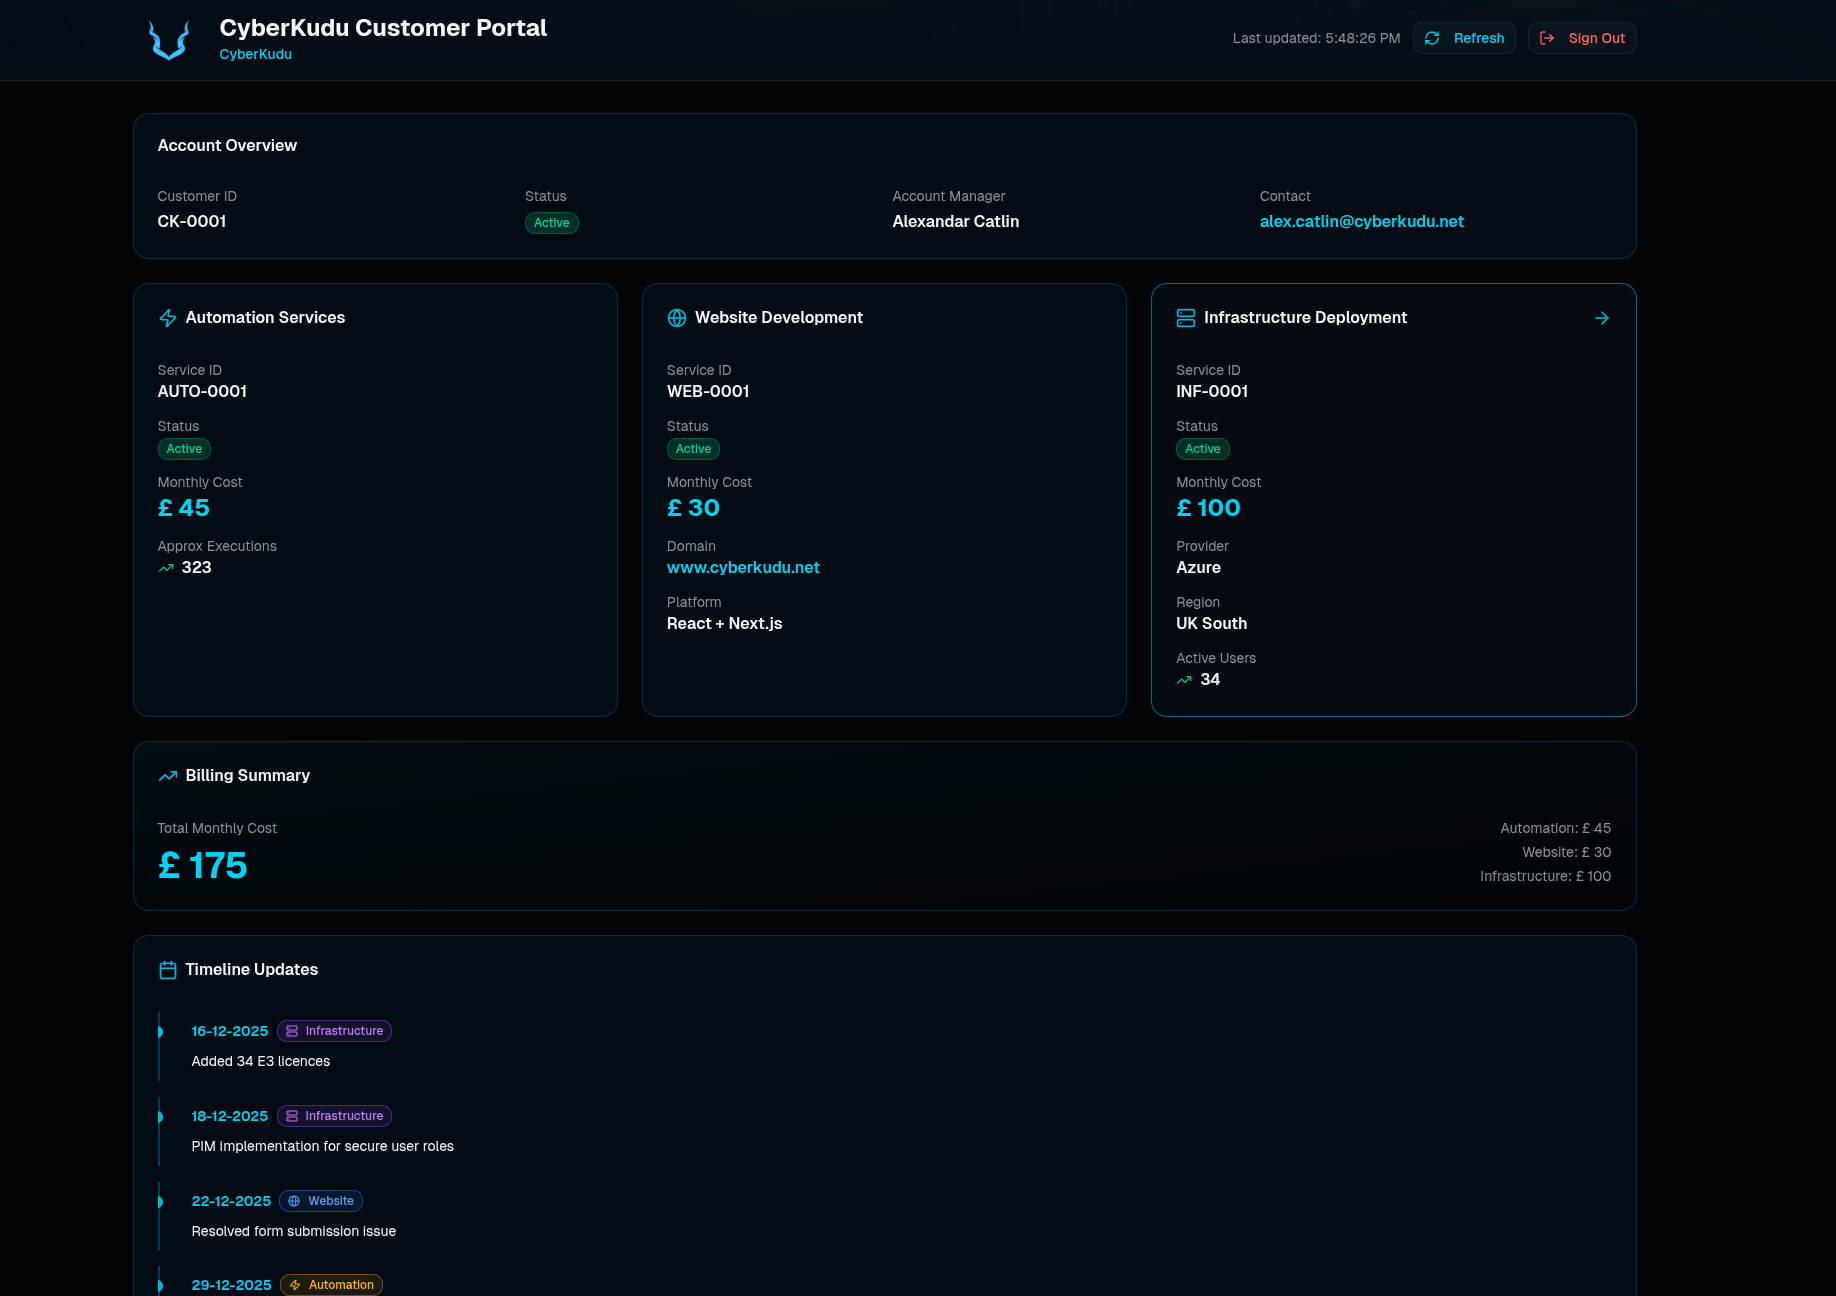
Task: Click the Infrastructure Deployment server icon
Action: click(1186, 318)
